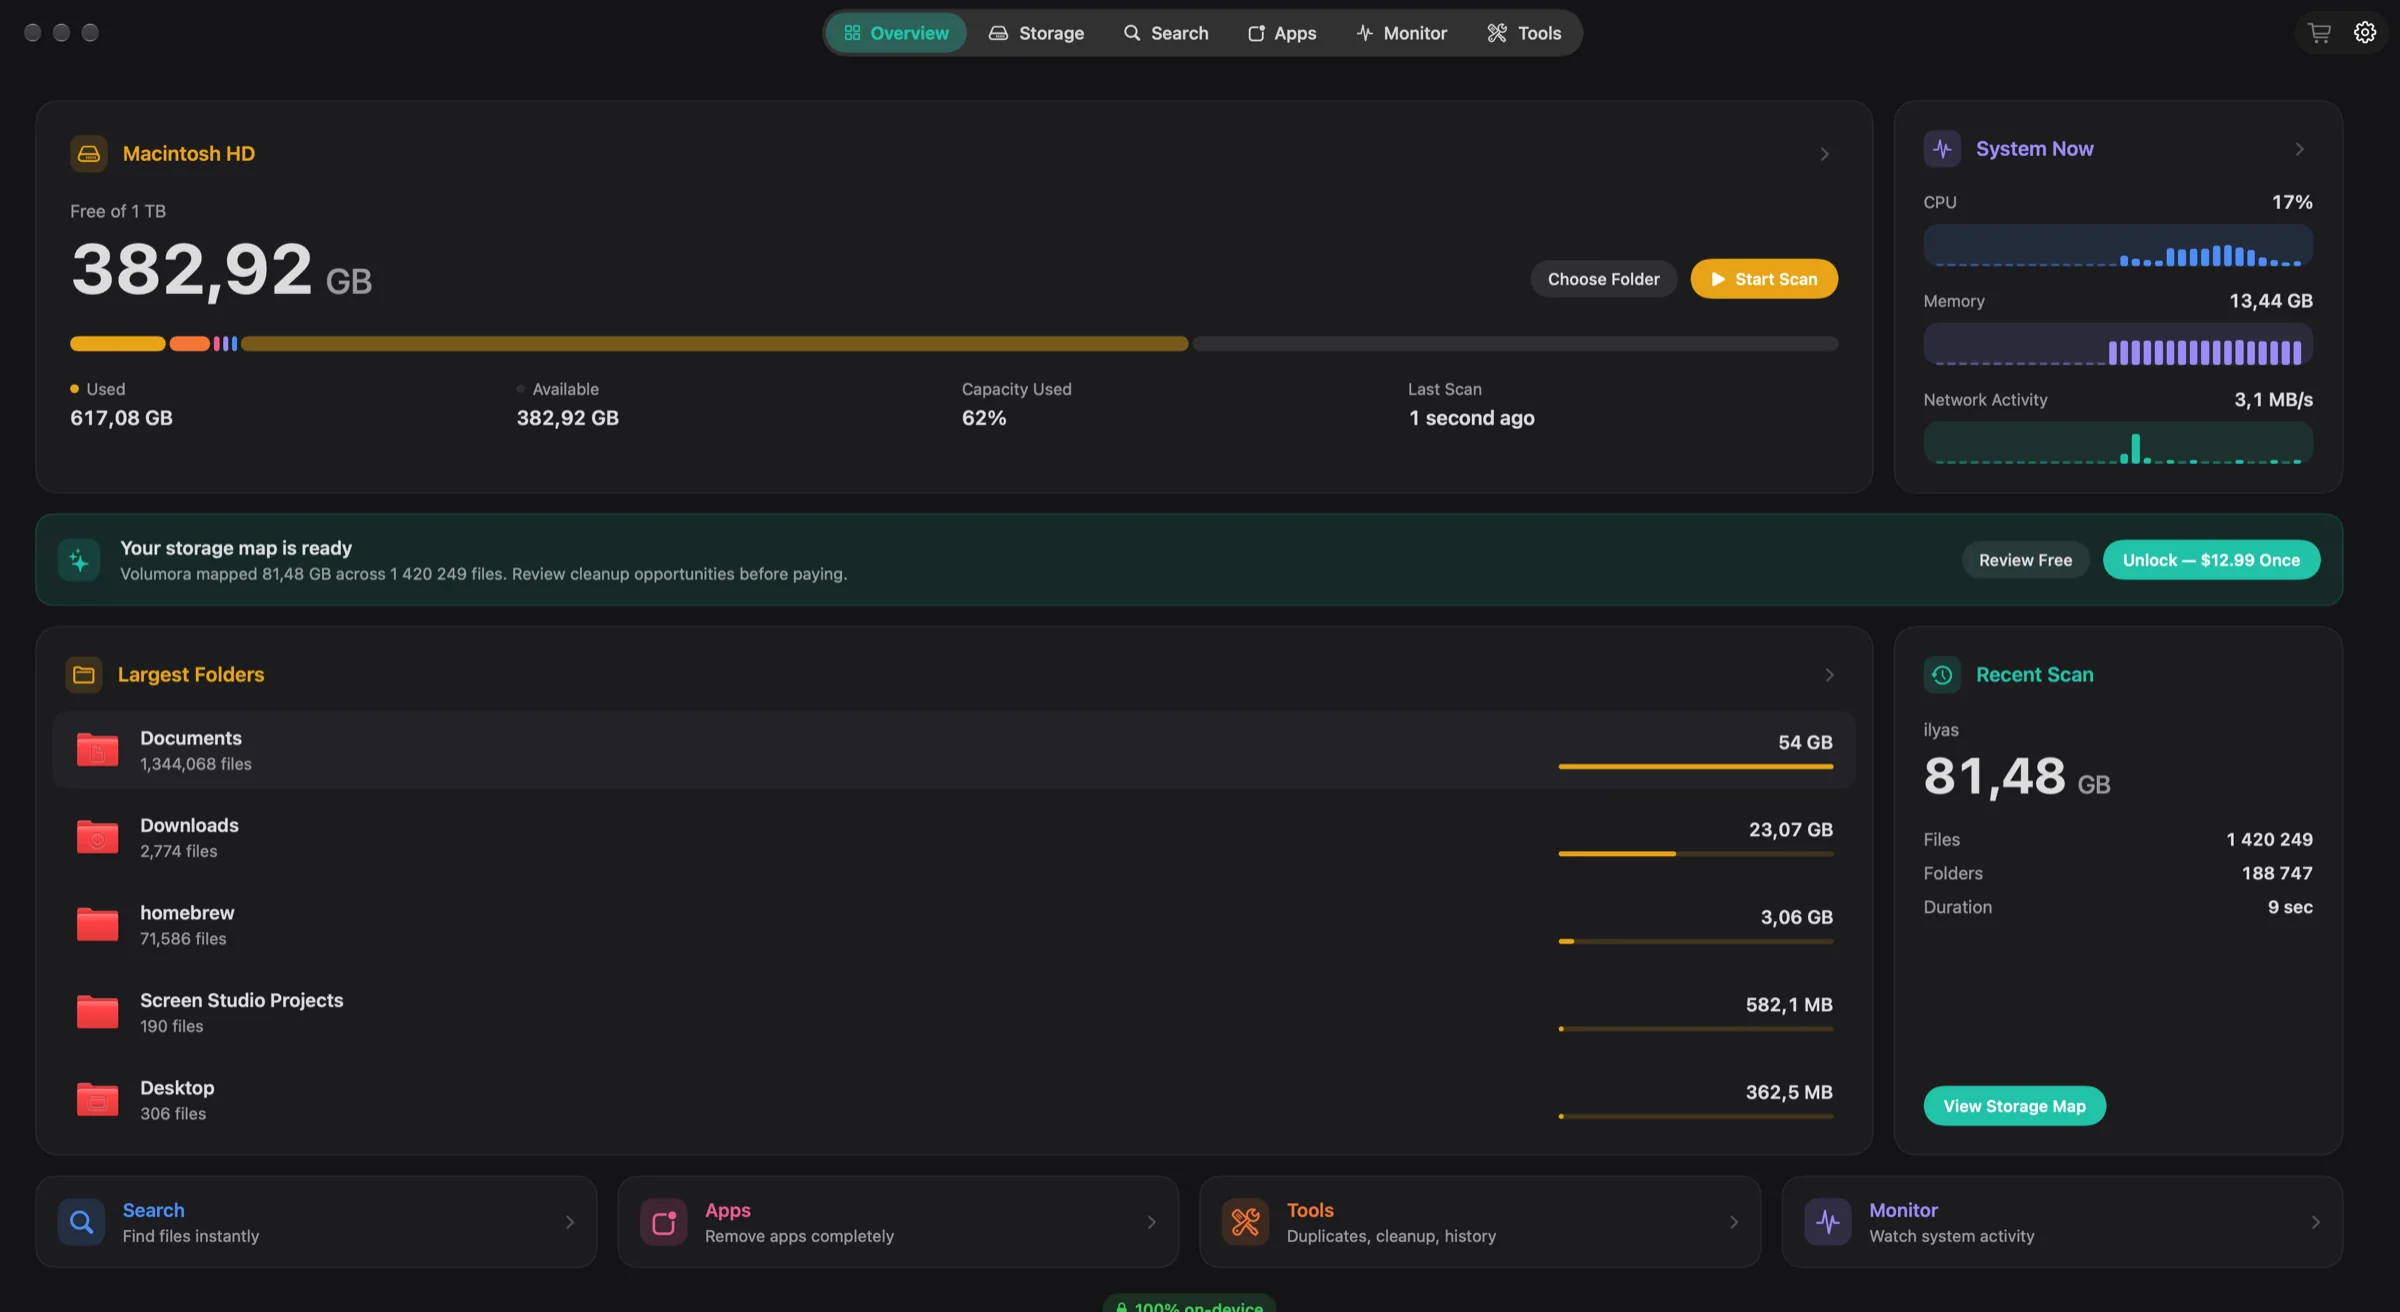Click the CPU usage graph
This screenshot has width=2400, height=1312.
(2118, 246)
